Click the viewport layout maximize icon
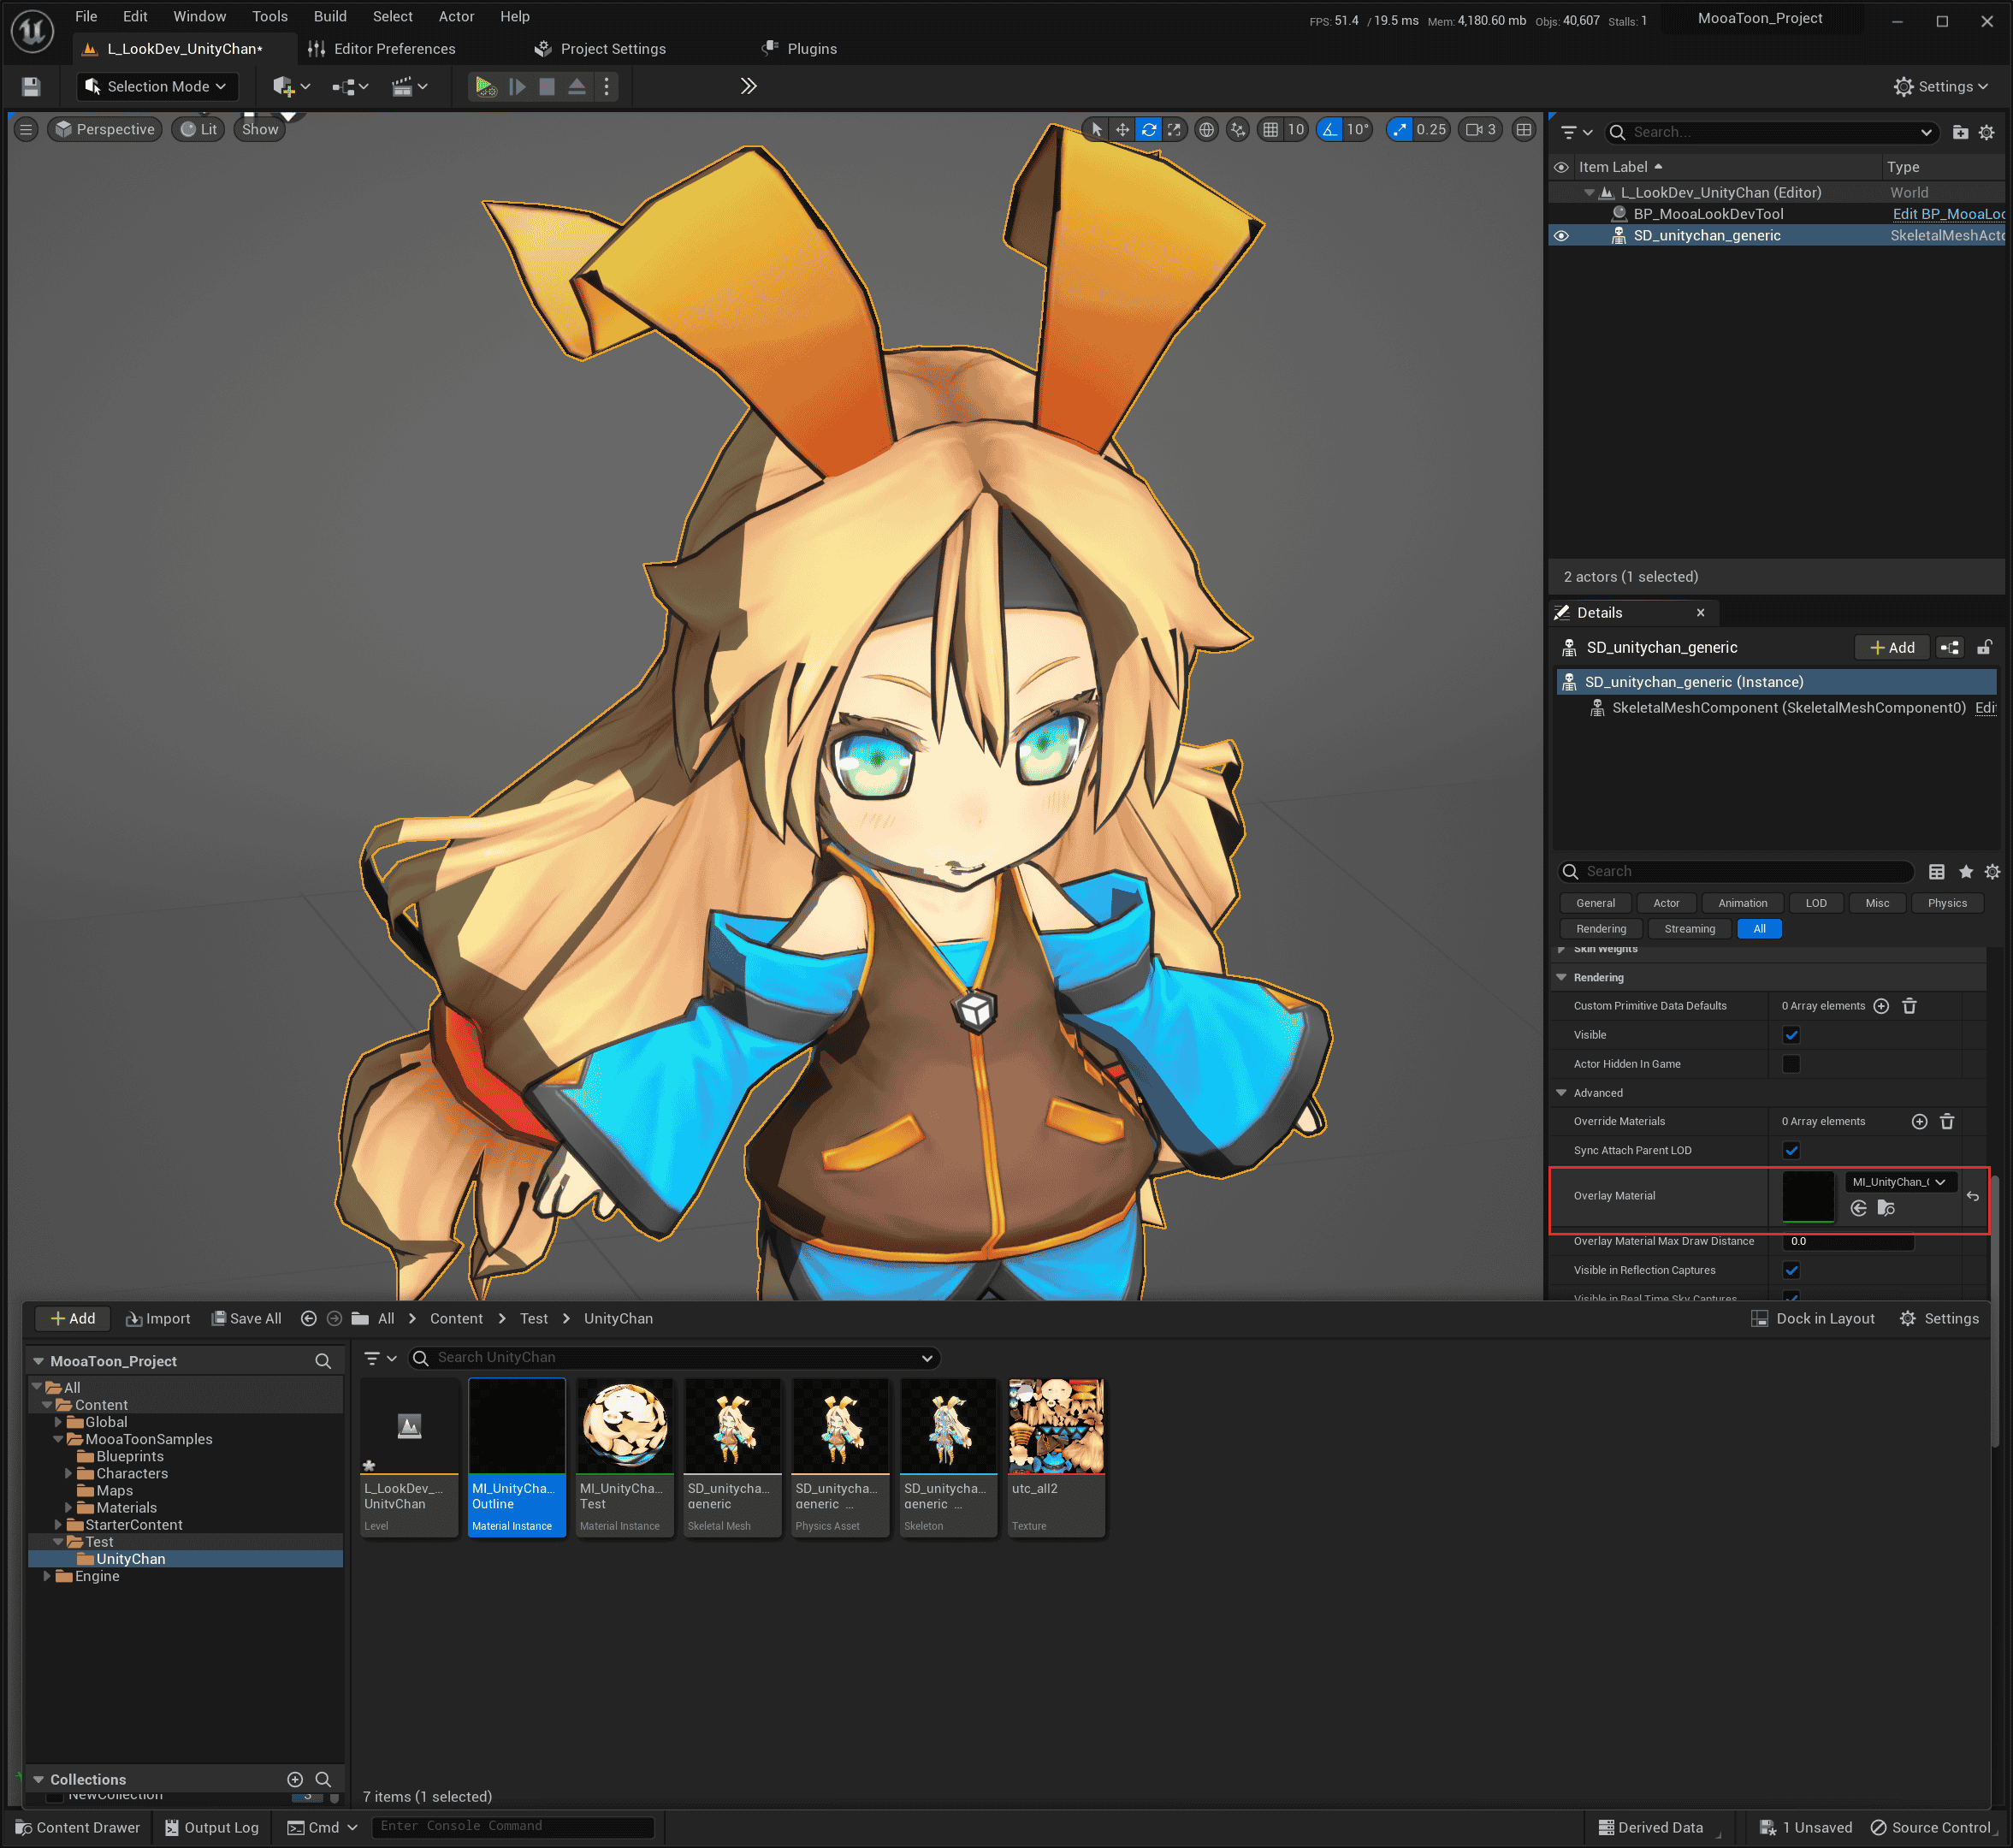 click(1523, 129)
